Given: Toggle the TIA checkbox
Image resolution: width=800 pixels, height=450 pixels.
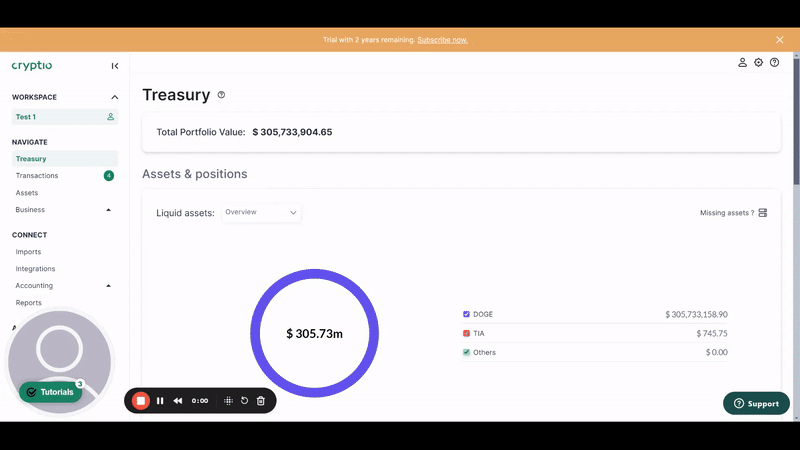Looking at the screenshot, I should 466,333.
